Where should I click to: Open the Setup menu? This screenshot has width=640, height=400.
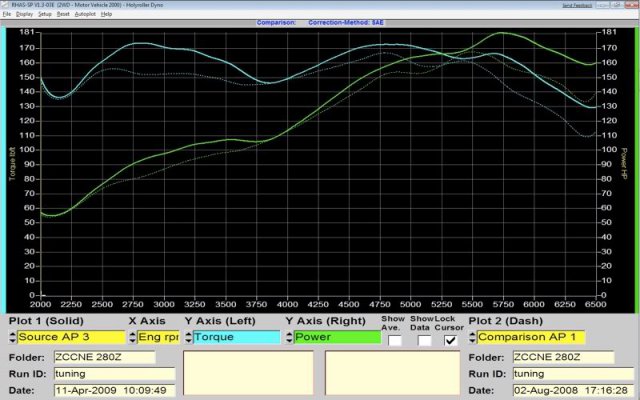tap(45, 14)
